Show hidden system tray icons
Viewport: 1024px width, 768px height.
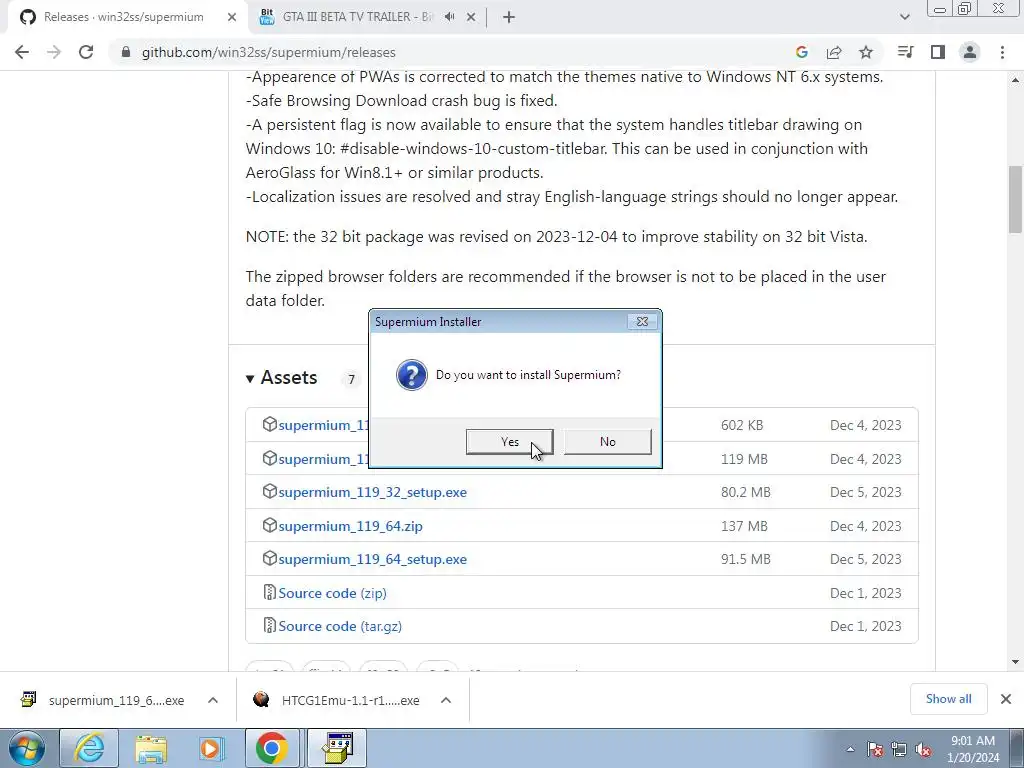850,750
